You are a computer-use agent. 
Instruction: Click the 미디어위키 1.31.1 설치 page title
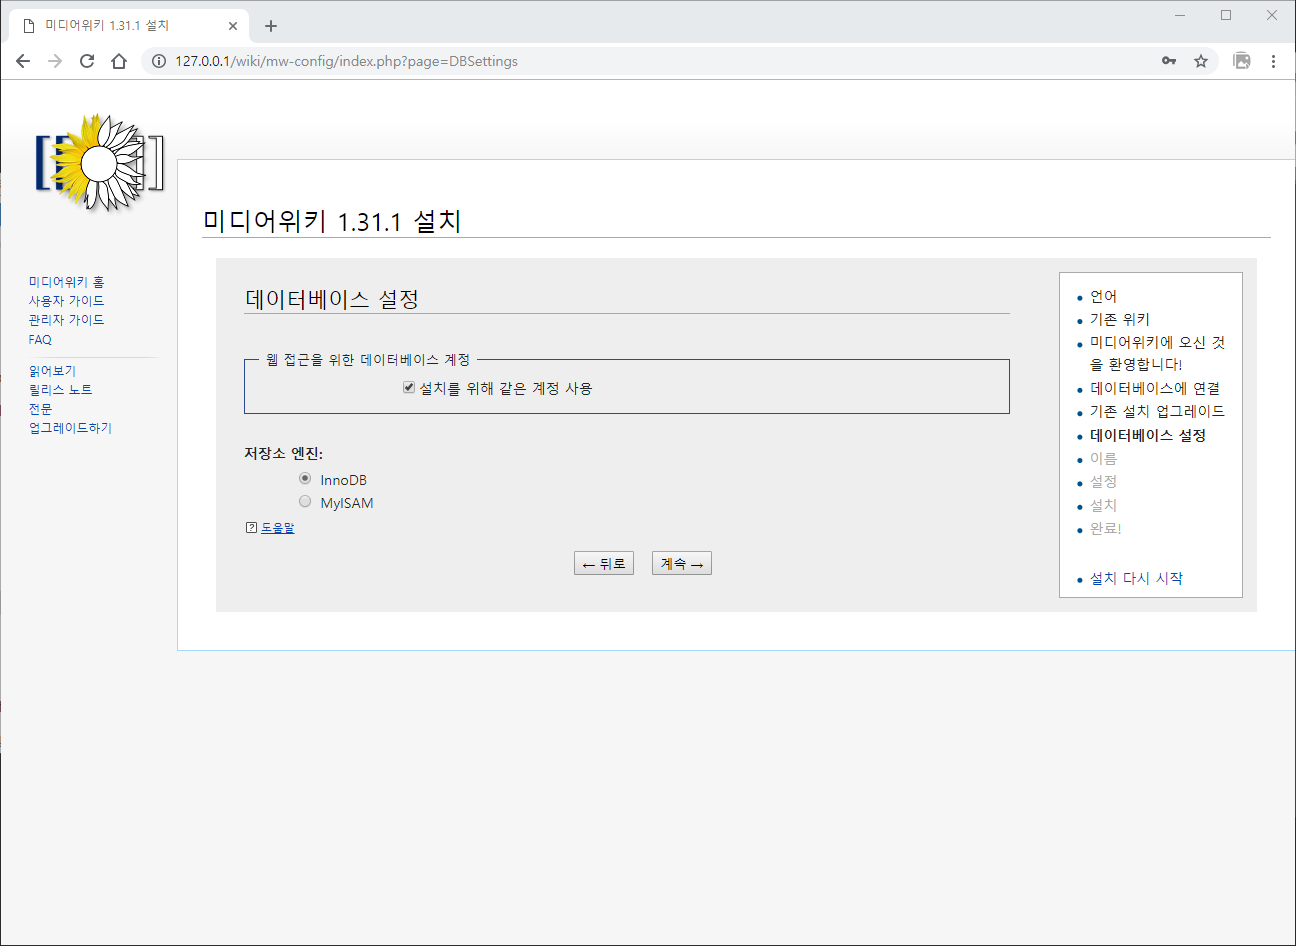coord(332,221)
